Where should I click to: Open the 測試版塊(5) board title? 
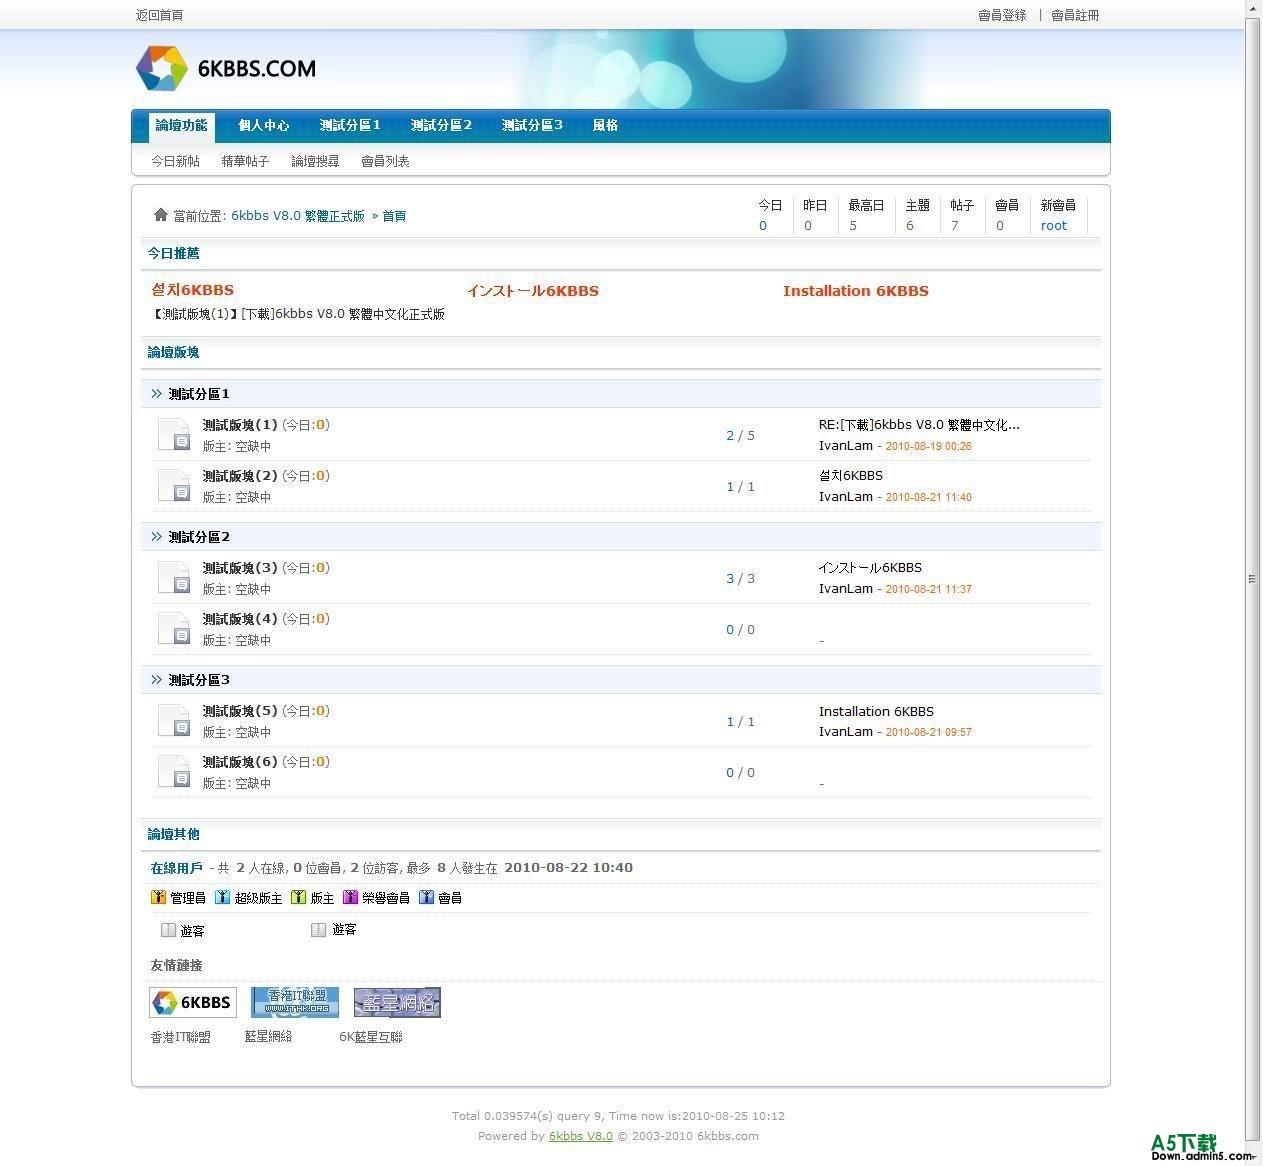240,711
